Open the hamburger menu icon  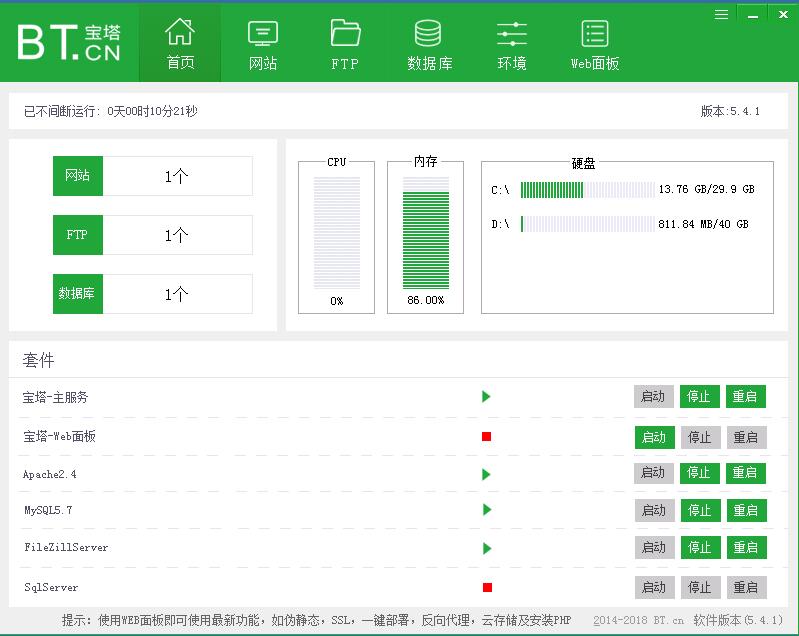point(721,15)
